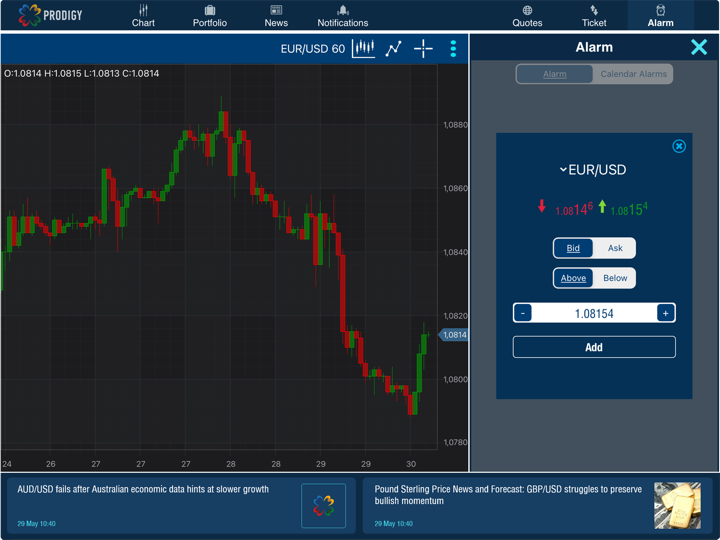Increase alarm price with plus button

coord(665,313)
